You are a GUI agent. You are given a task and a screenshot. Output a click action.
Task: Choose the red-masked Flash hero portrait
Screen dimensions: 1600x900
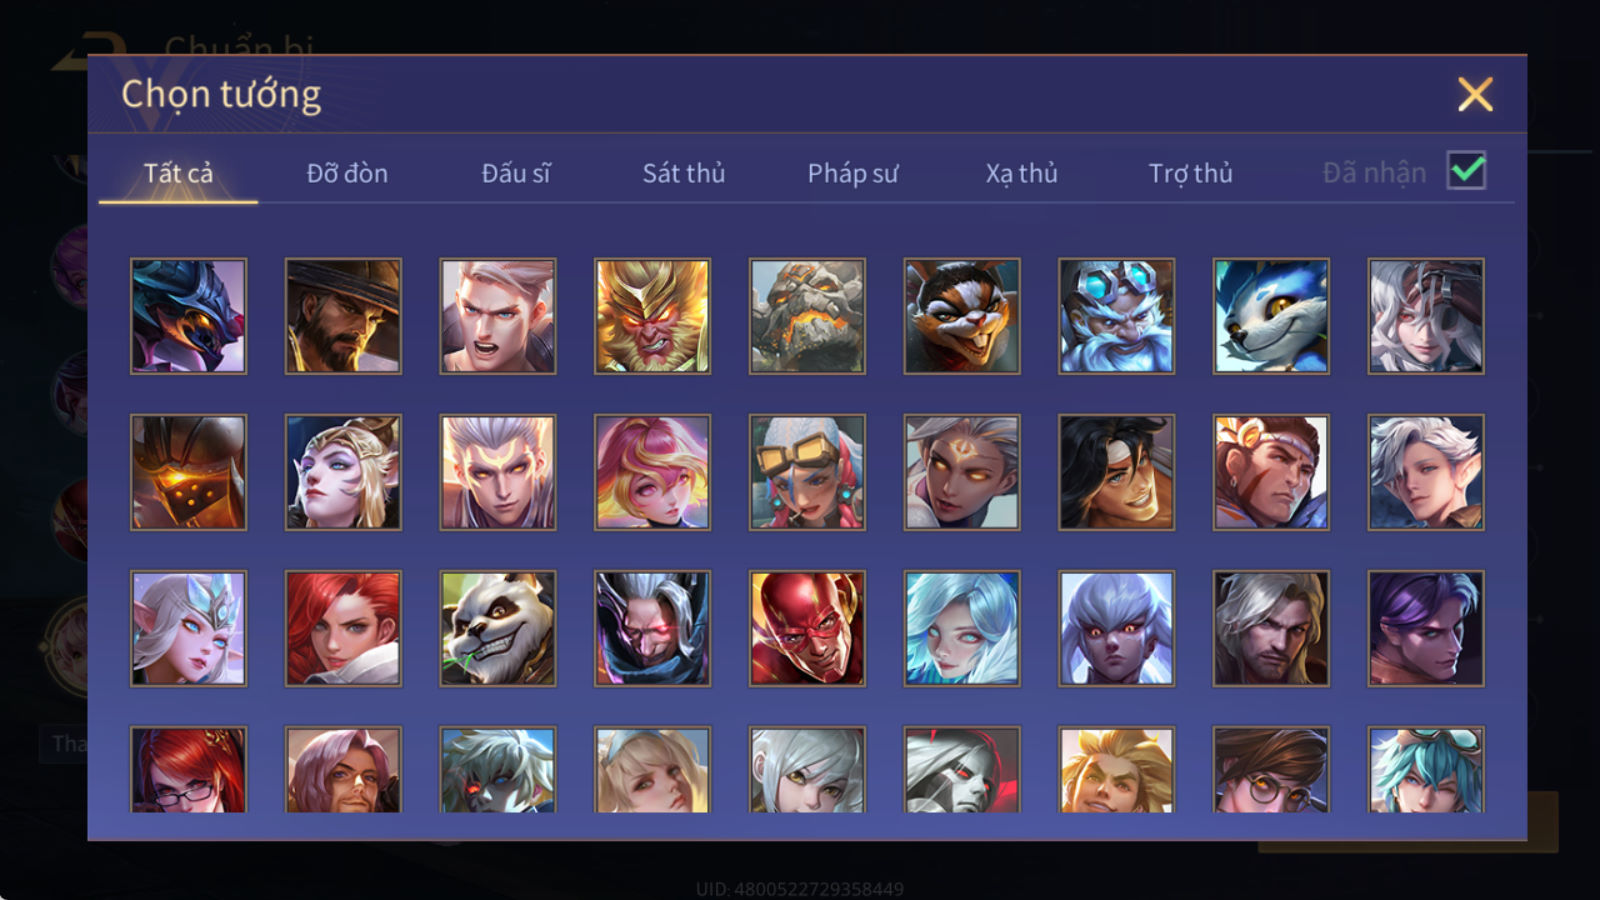coord(807,628)
